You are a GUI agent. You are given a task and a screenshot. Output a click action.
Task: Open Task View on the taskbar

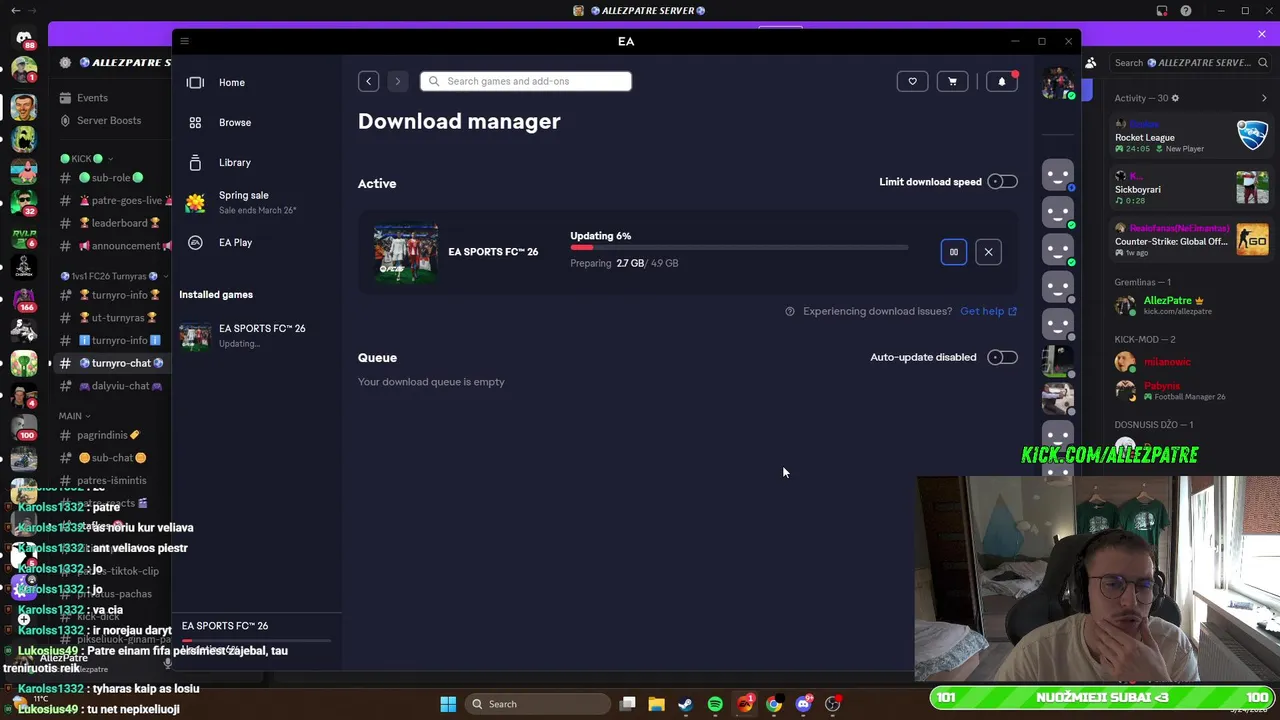coord(627,704)
